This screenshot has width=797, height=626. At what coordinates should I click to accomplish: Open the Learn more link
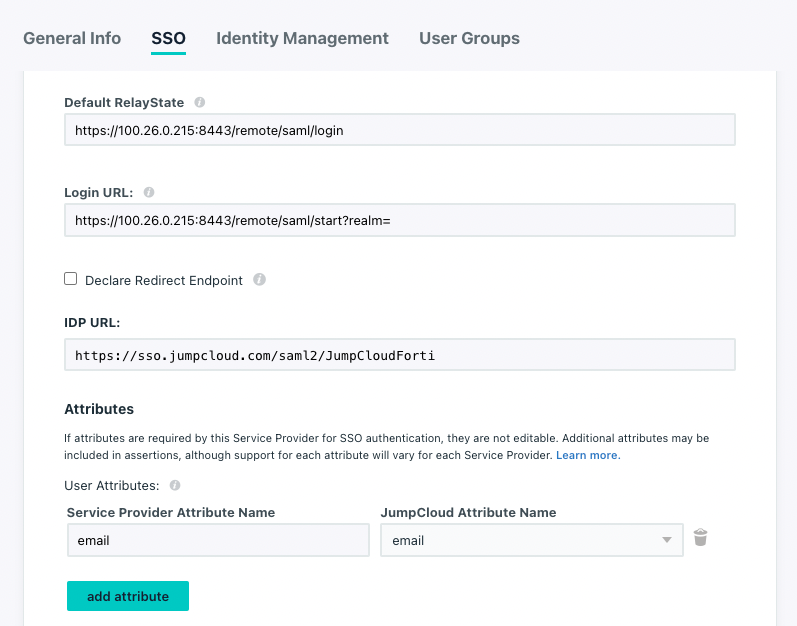click(588, 455)
